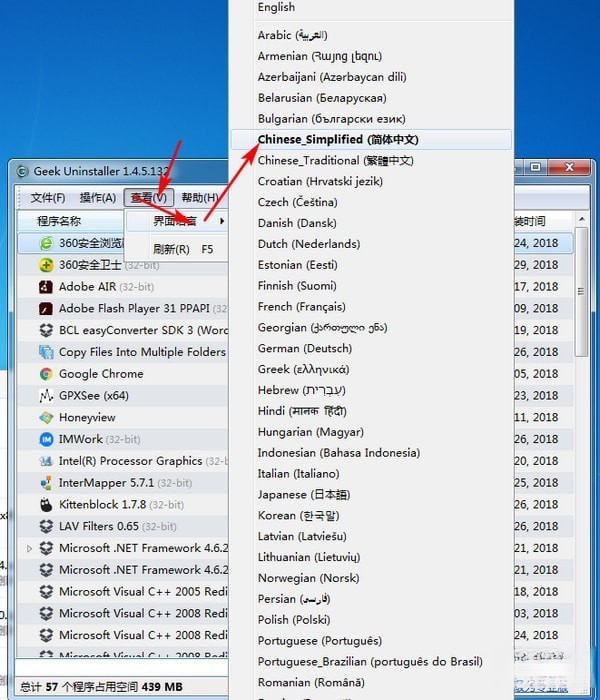Select Hungarian (Magyar) language
600x700 pixels.
pos(371,432)
